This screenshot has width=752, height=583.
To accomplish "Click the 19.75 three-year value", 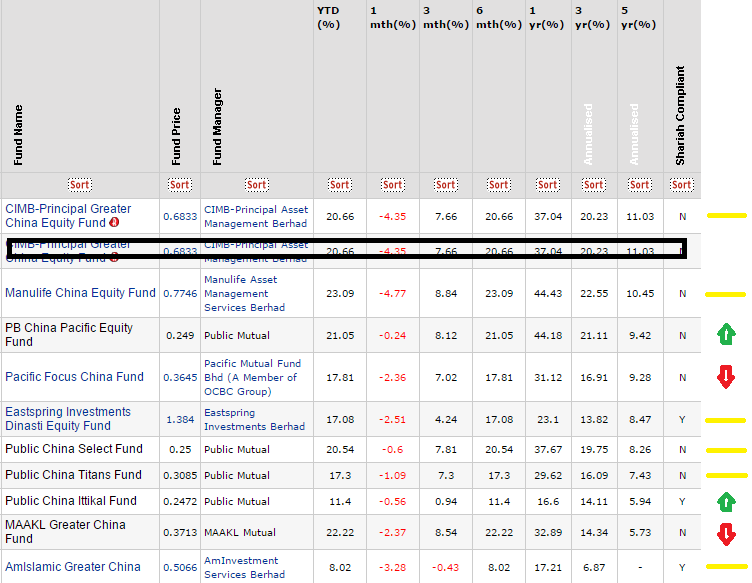I will 594,450.
